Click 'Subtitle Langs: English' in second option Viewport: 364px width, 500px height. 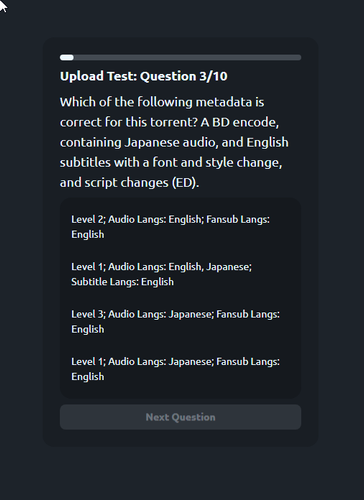pyautogui.click(x=122, y=282)
